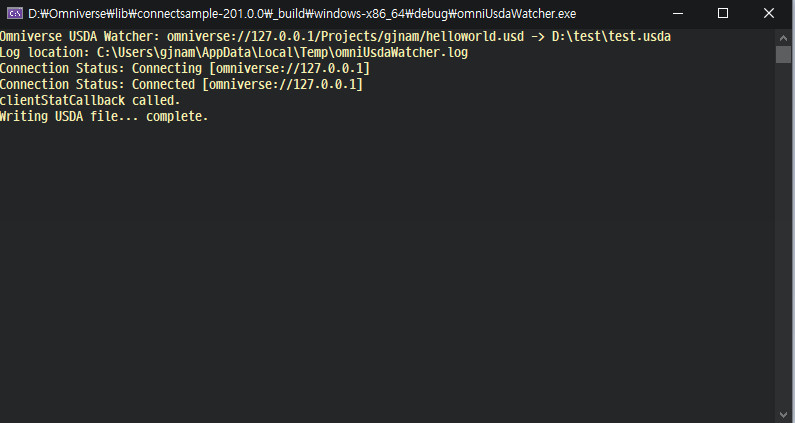Open the console system menu icon
This screenshot has width=795, height=423.
(14, 14)
